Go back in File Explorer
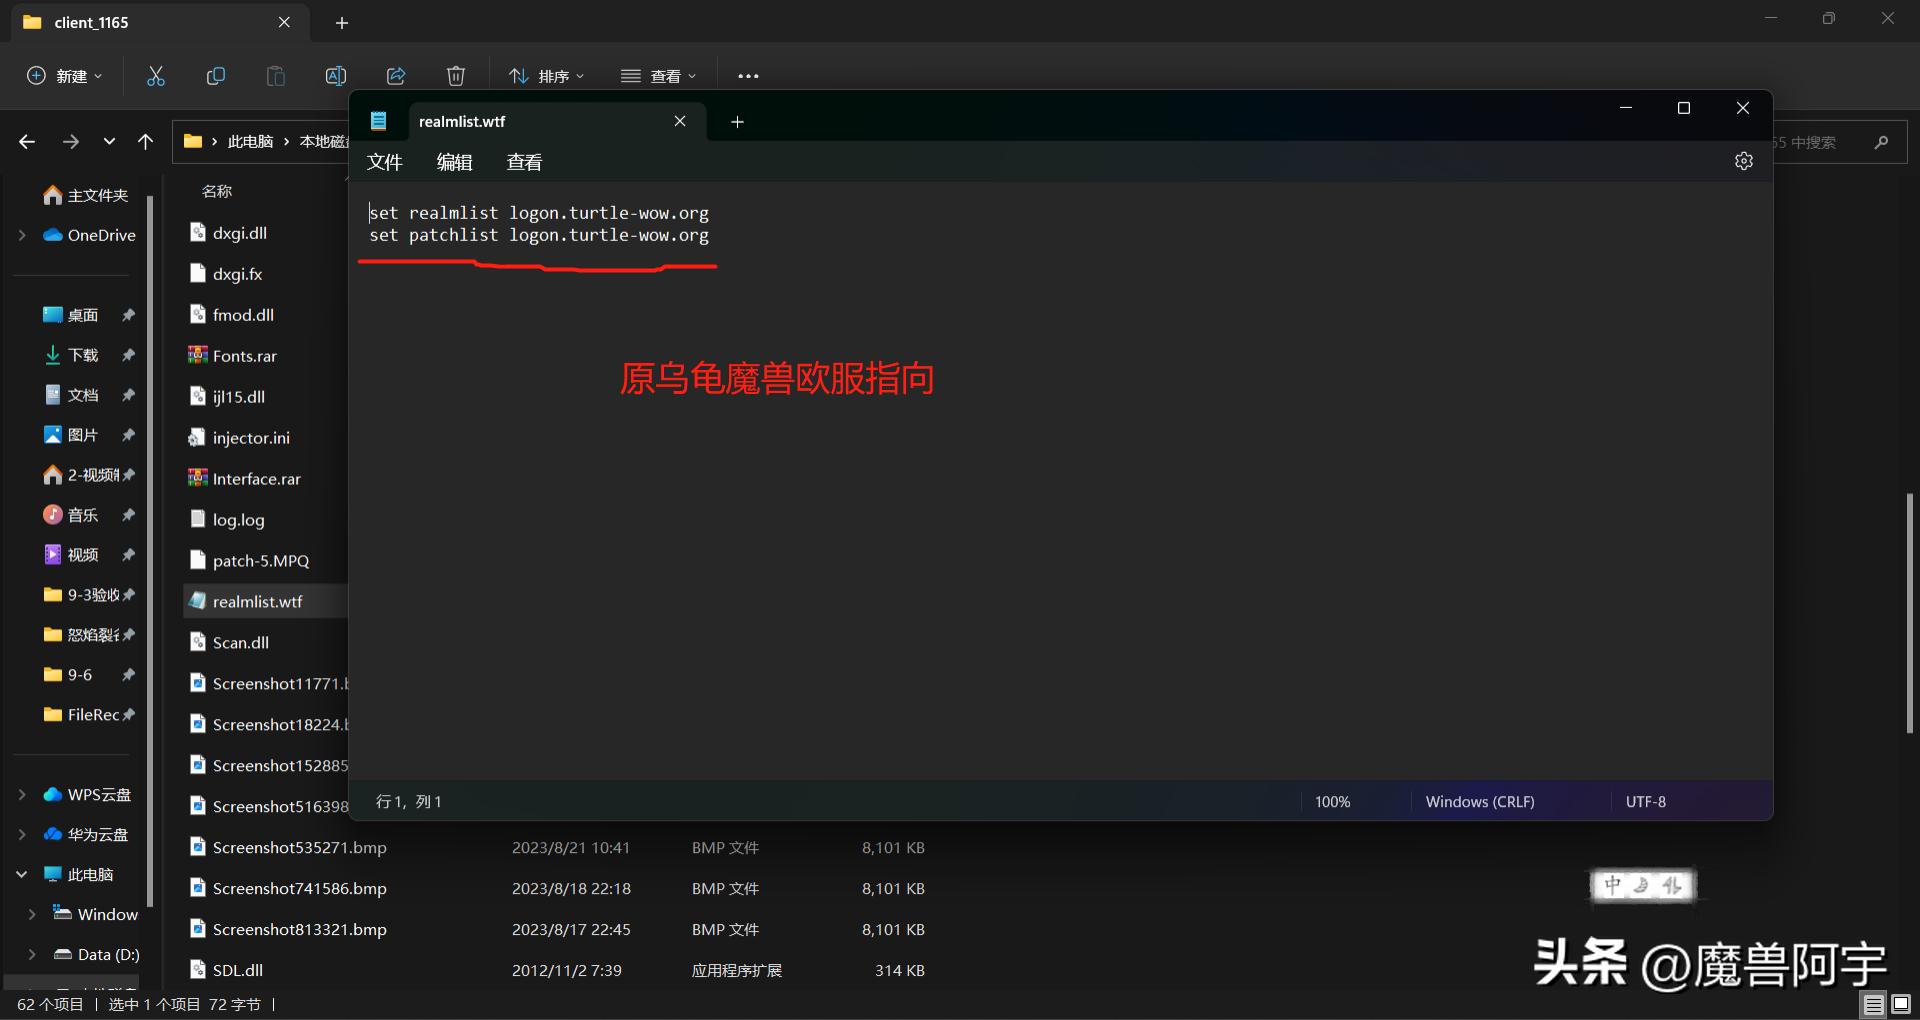This screenshot has height=1020, width=1920. pyautogui.click(x=27, y=142)
